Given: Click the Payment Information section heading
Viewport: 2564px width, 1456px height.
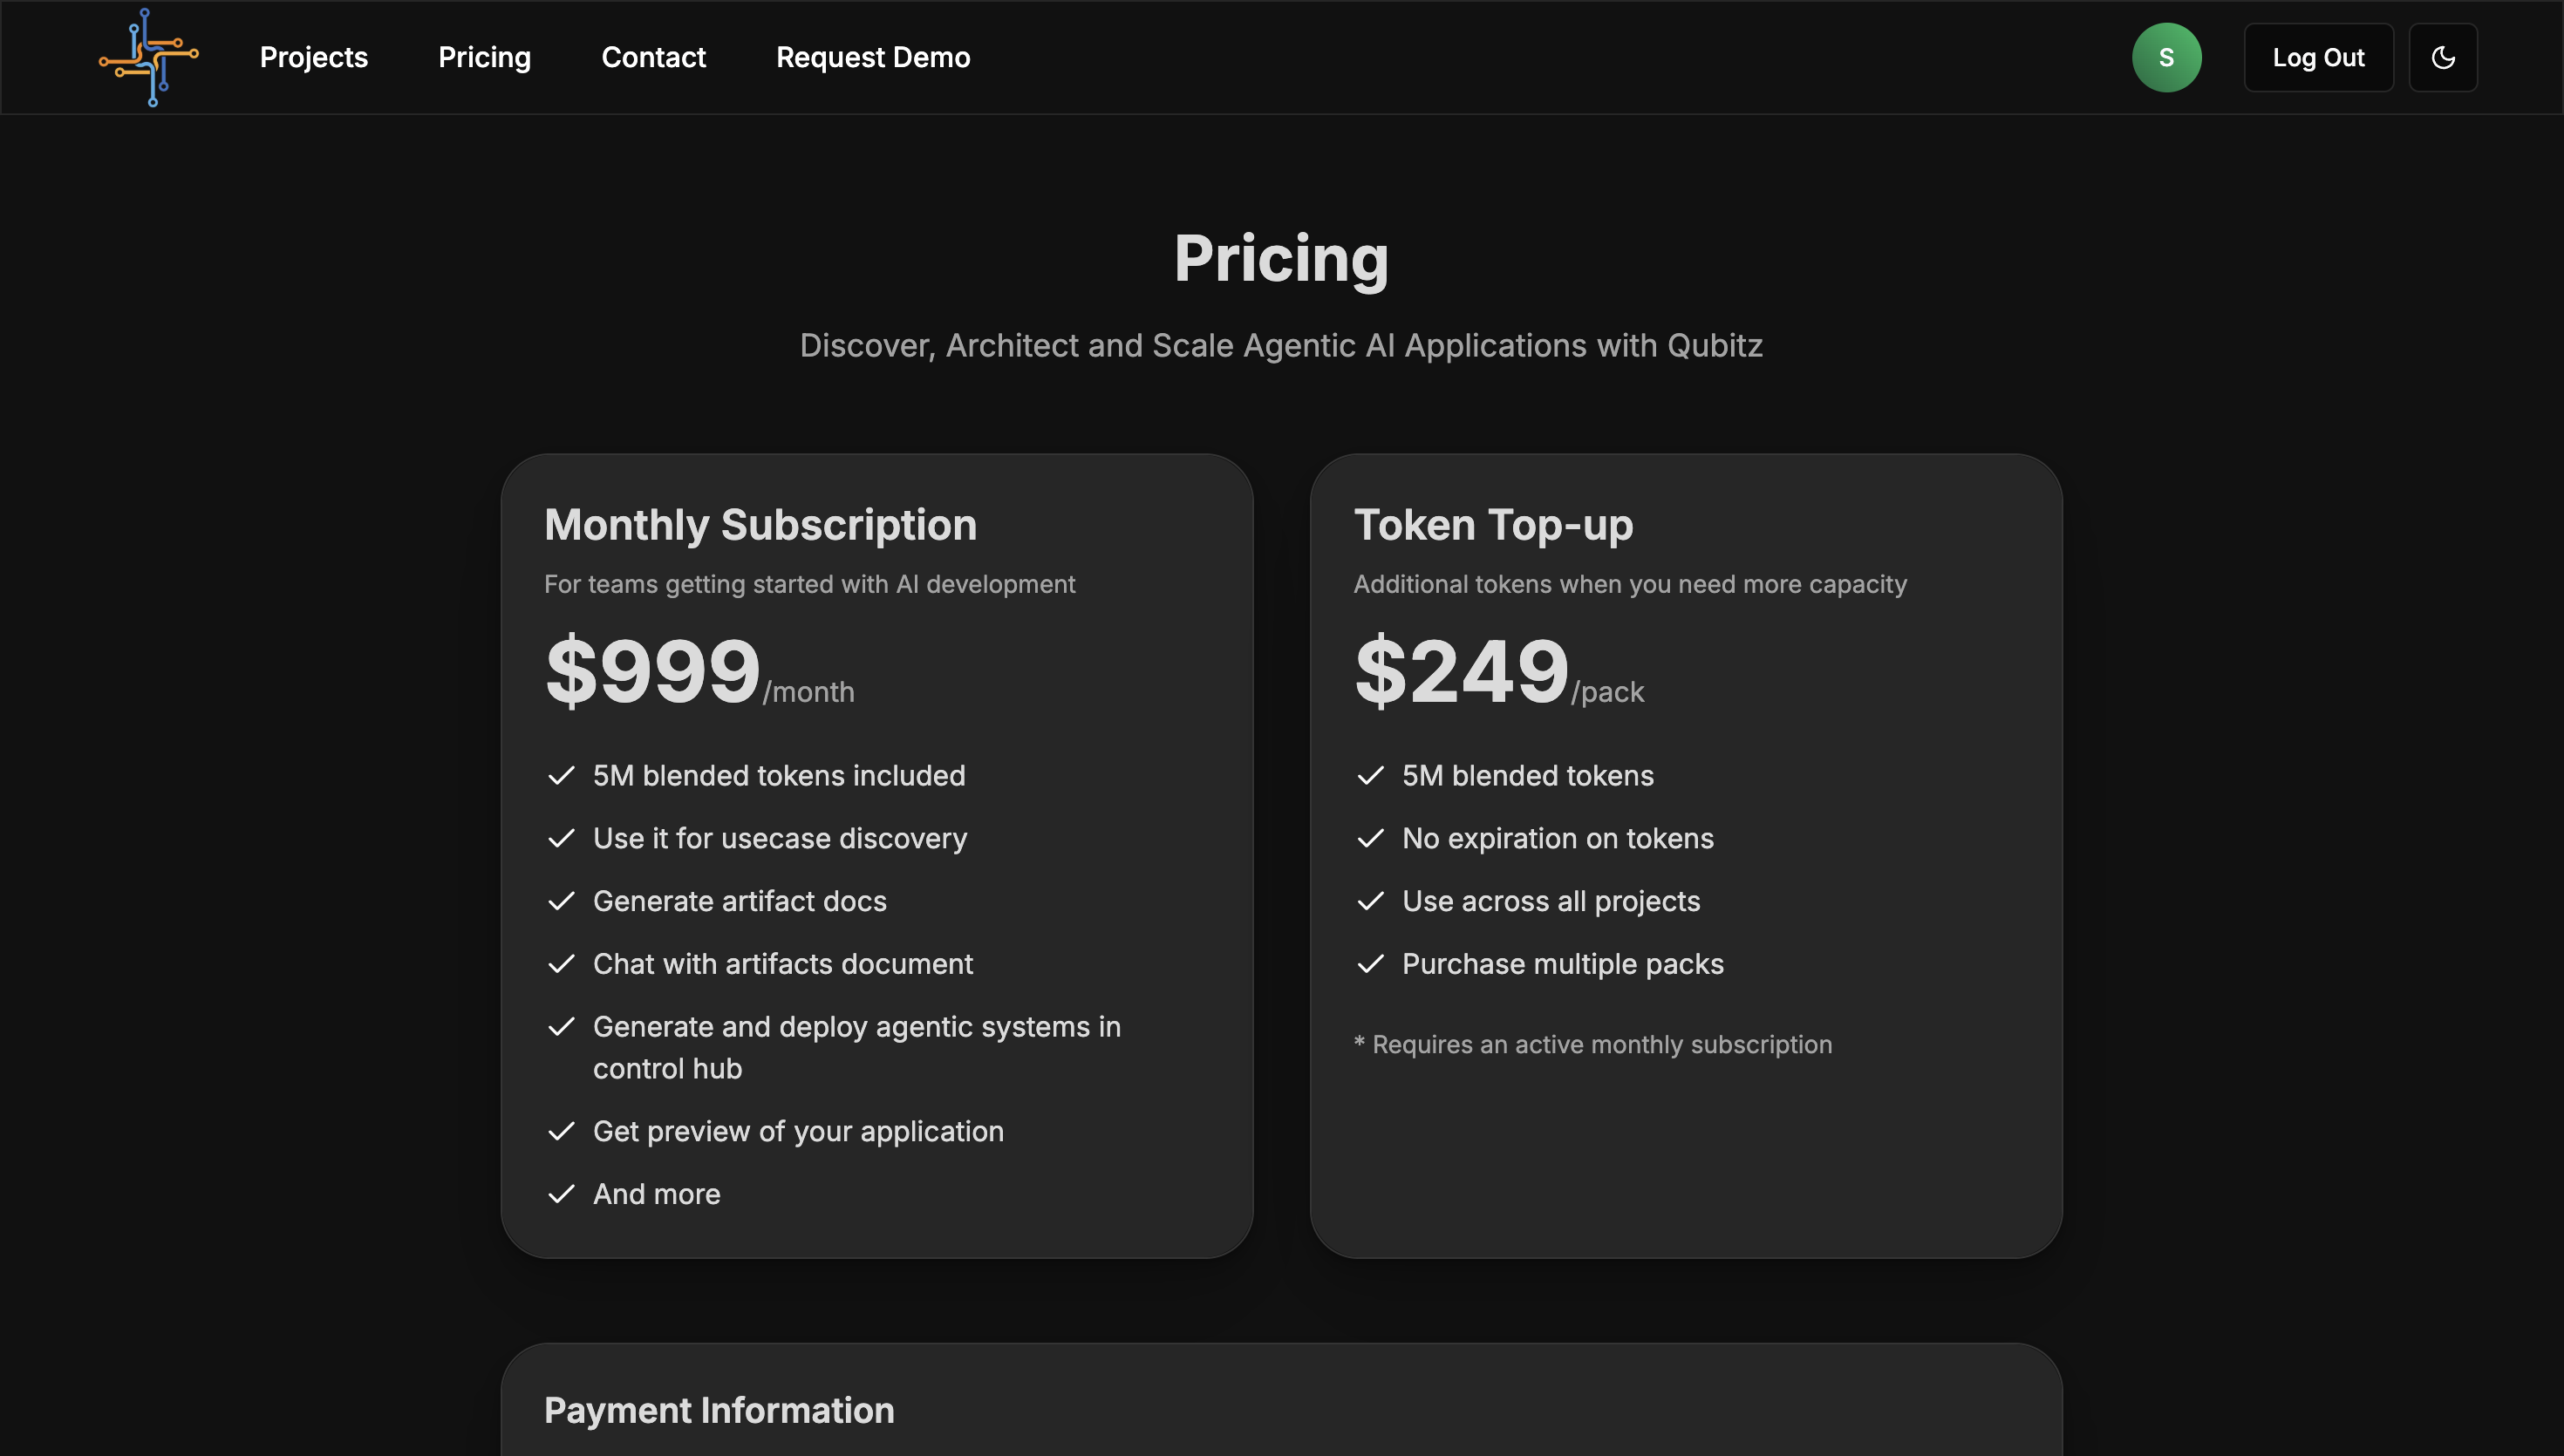Looking at the screenshot, I should 718,1410.
